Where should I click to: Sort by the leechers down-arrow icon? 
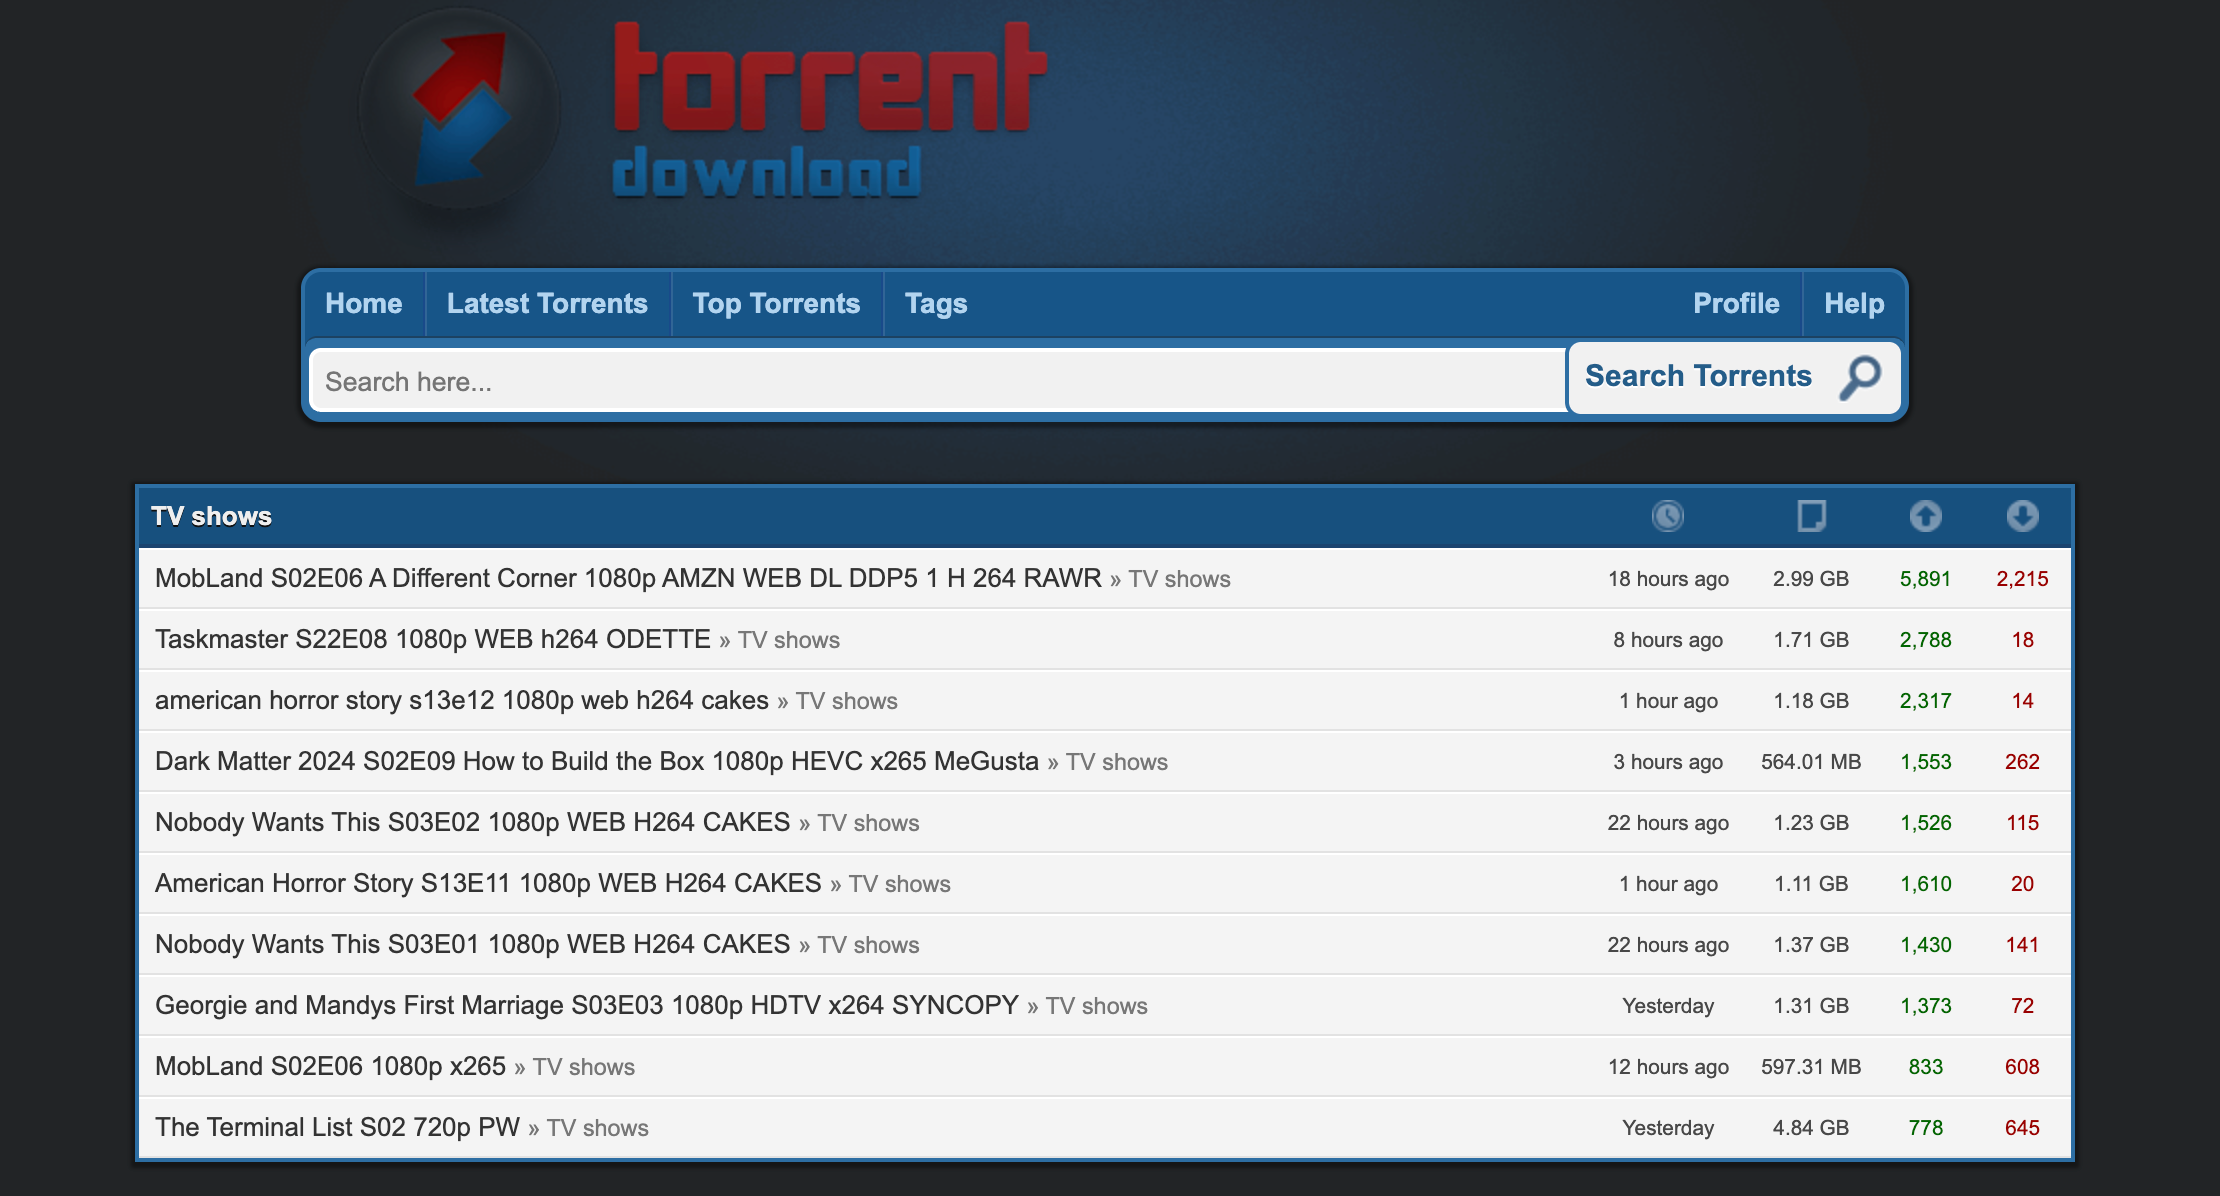coord(2022,516)
